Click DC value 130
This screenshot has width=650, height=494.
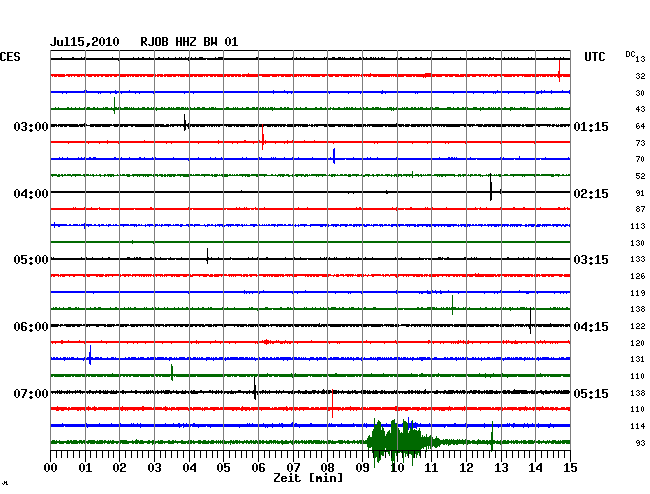point(638,243)
